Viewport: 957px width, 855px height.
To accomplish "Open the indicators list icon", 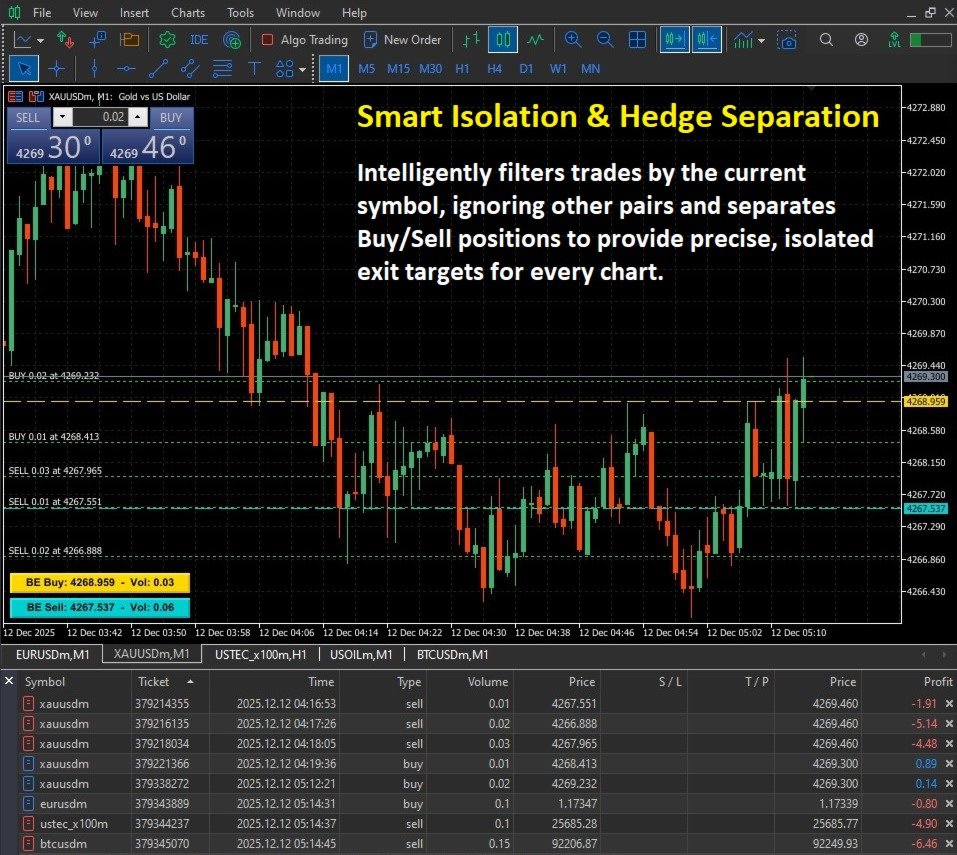I will pyautogui.click(x=743, y=40).
